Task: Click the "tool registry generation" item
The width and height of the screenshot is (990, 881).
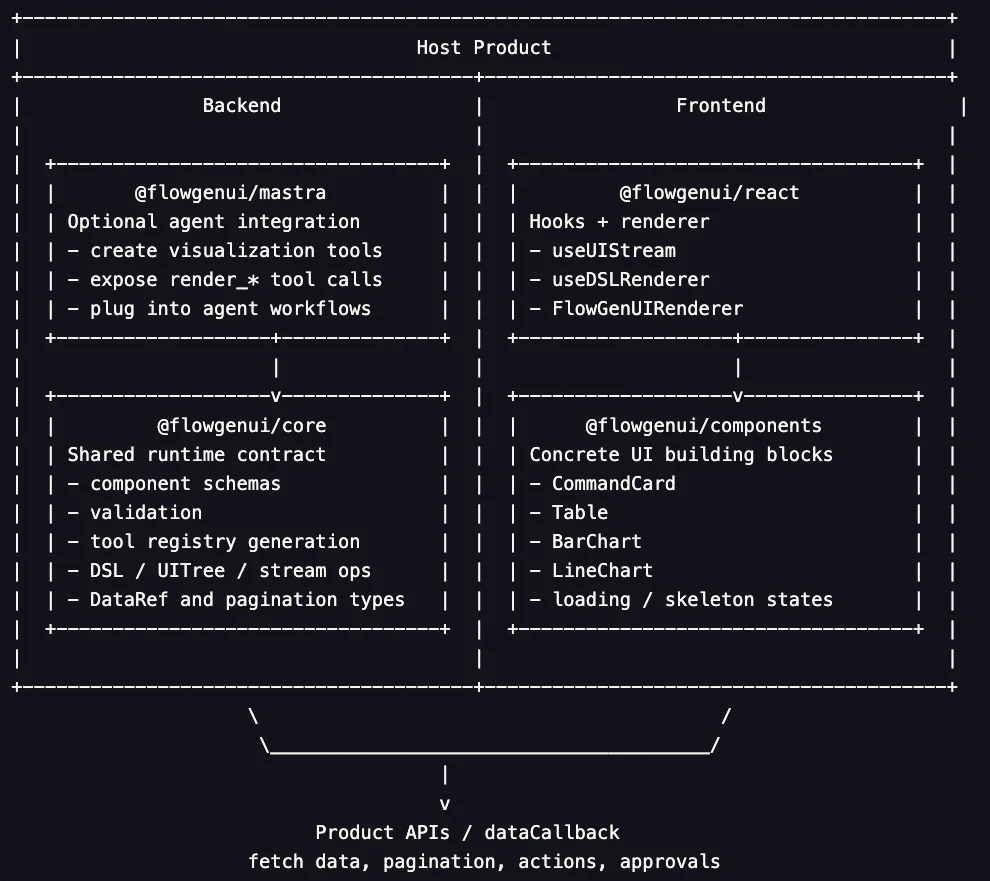Action: pyautogui.click(x=224, y=541)
